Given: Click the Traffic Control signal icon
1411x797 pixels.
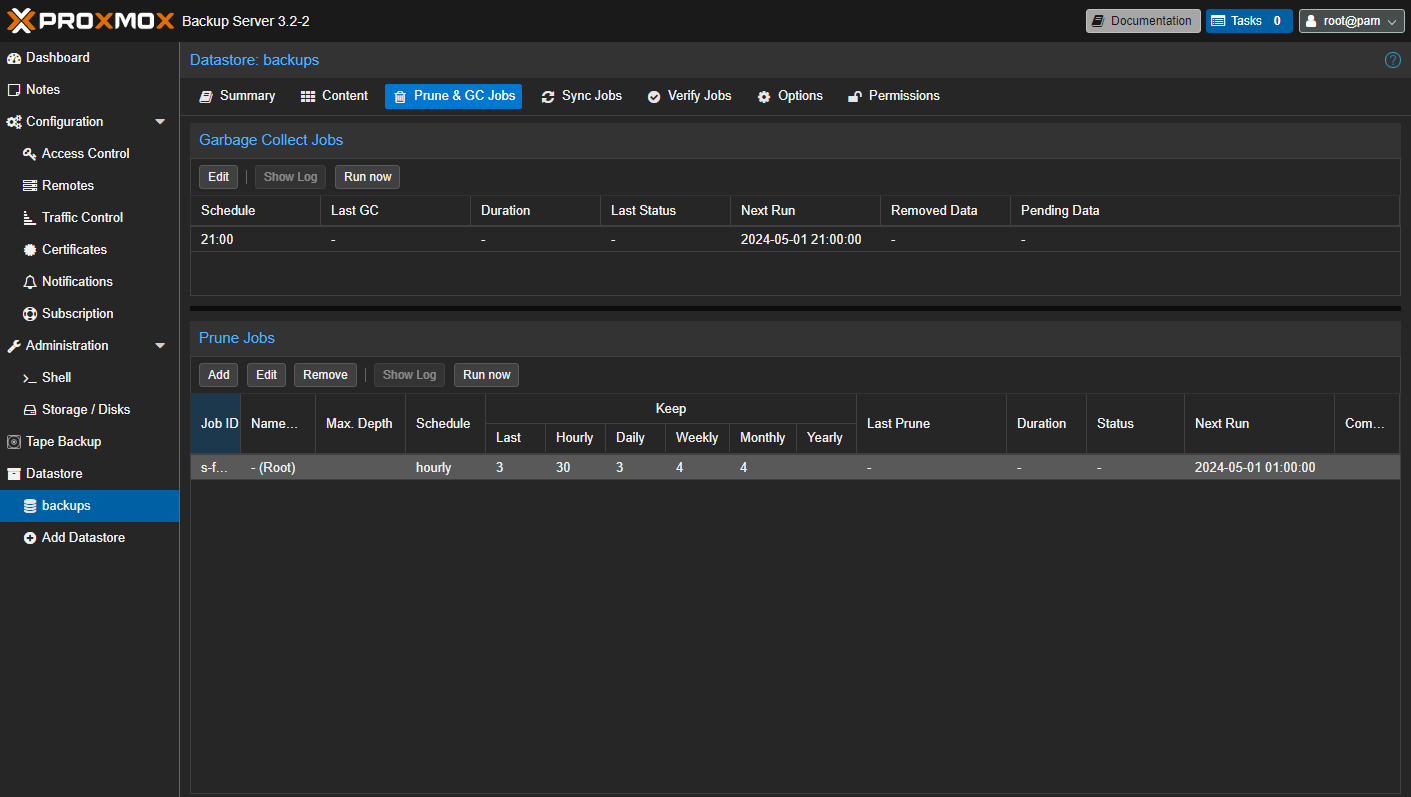Looking at the screenshot, I should pyautogui.click(x=30, y=218).
